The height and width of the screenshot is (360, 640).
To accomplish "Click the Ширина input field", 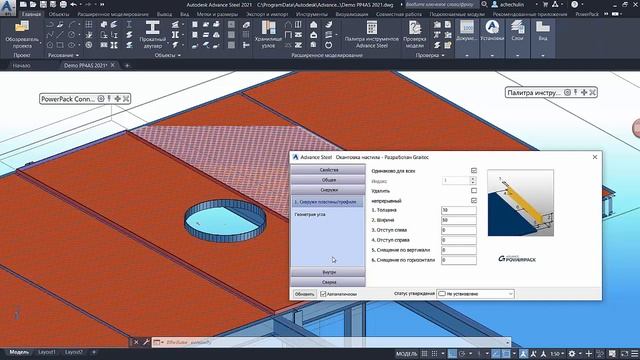I will click(458, 220).
